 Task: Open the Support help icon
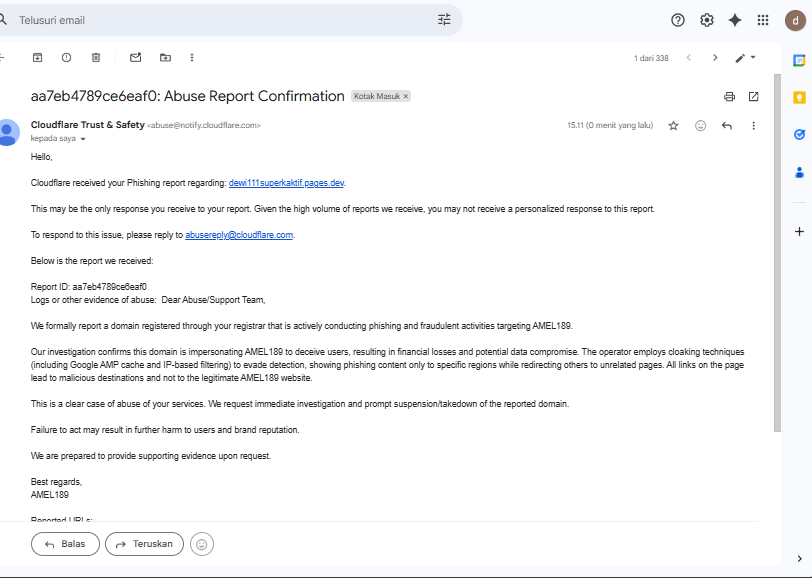pos(677,20)
